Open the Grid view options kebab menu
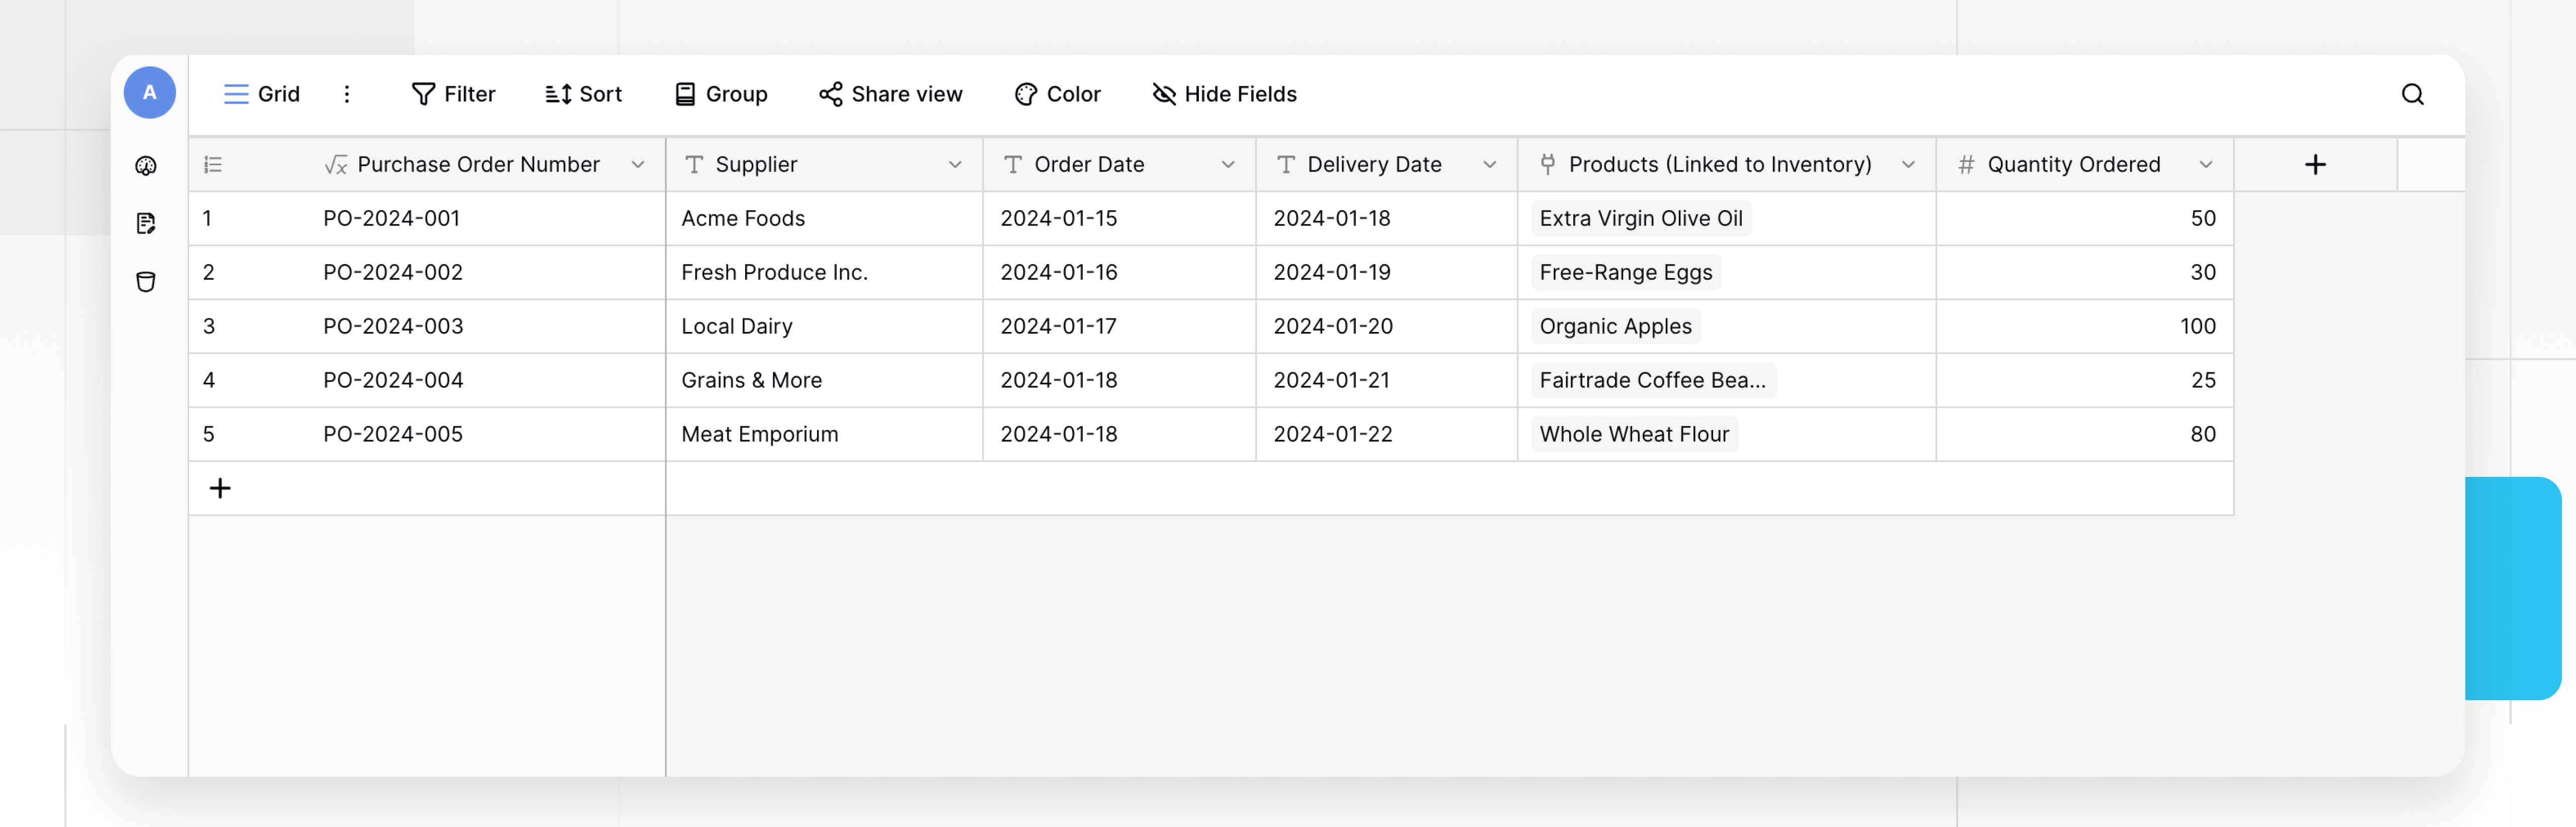This screenshot has width=2576, height=827. pyautogui.click(x=347, y=94)
